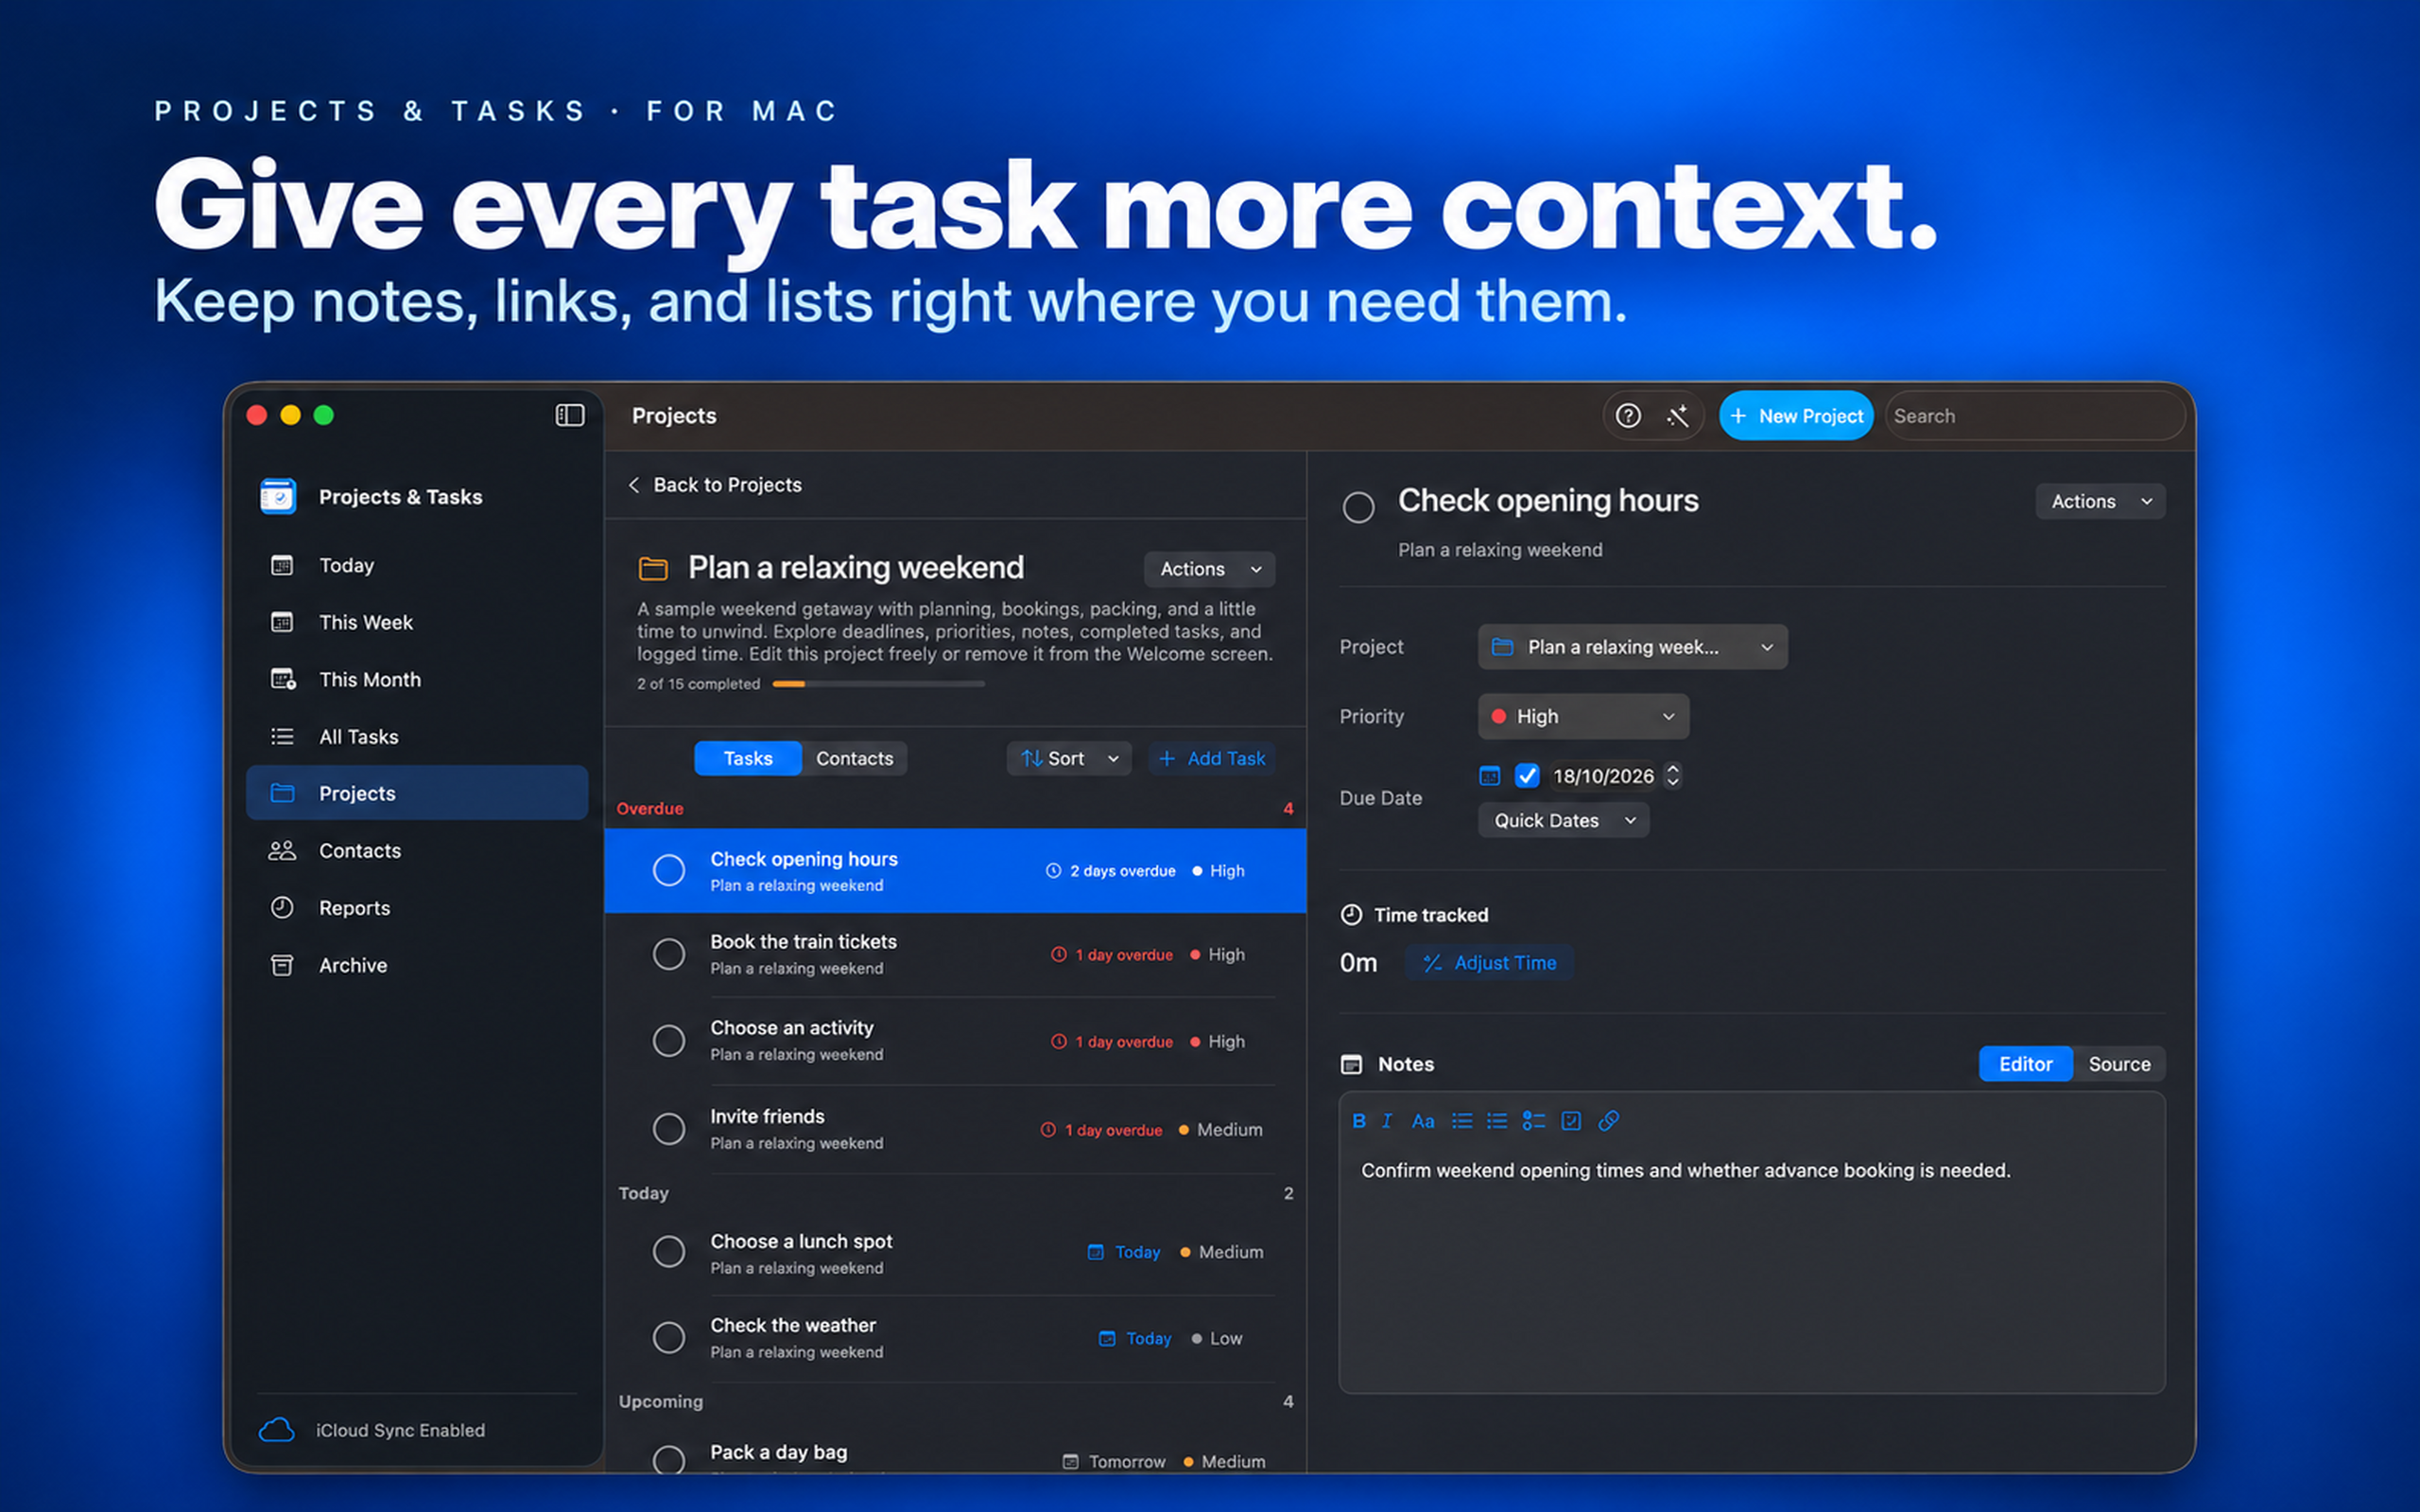Open the Aa text style option
Screen dimensions: 2420x1512
1423,1121
